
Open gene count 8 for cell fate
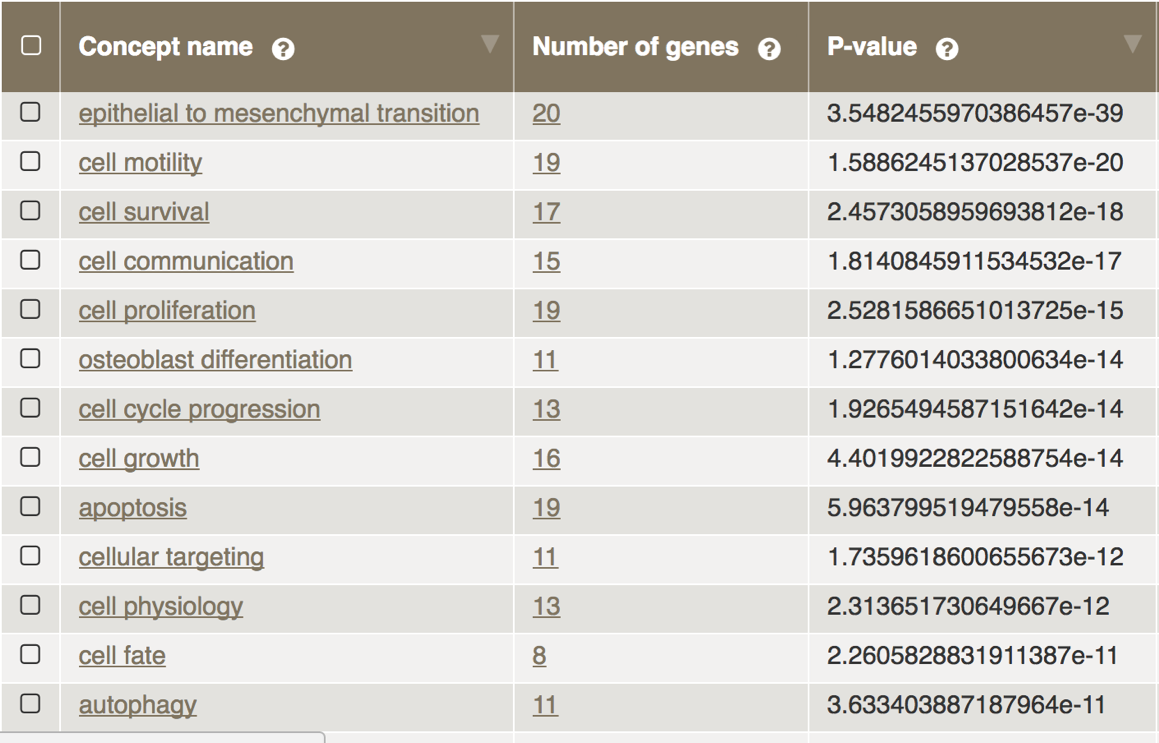(x=539, y=656)
